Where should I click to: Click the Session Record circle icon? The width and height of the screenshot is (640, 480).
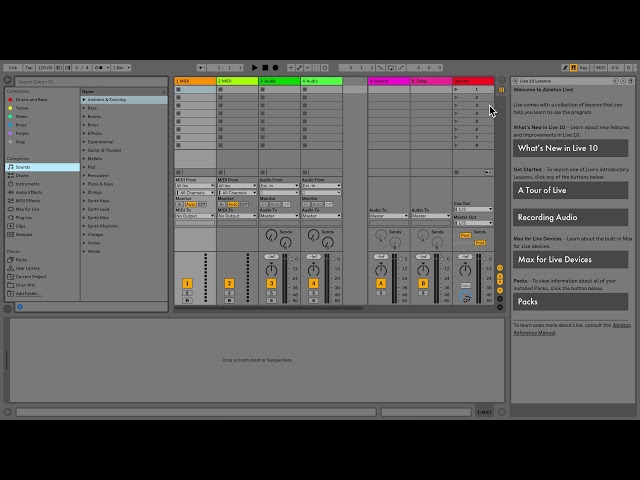tap(325, 68)
